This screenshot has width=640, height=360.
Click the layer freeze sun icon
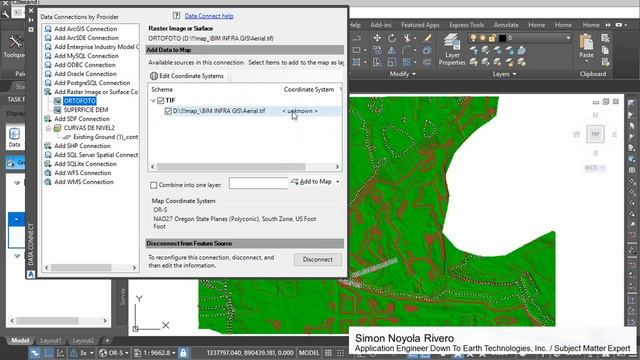483,38
